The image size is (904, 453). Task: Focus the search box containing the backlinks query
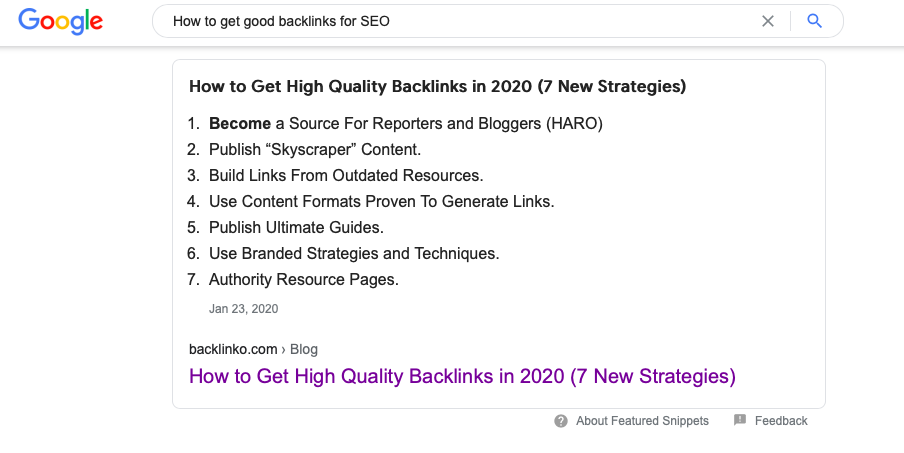(x=450, y=21)
